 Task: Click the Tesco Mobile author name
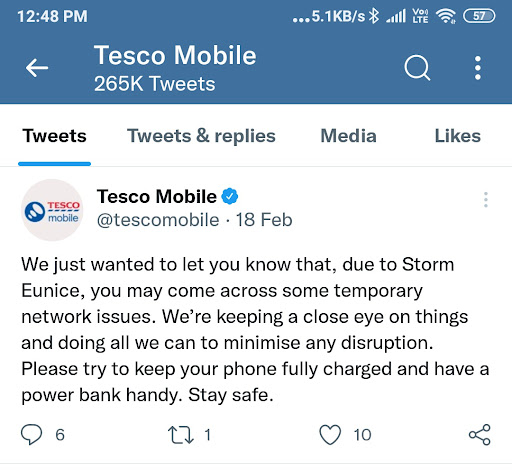(157, 196)
